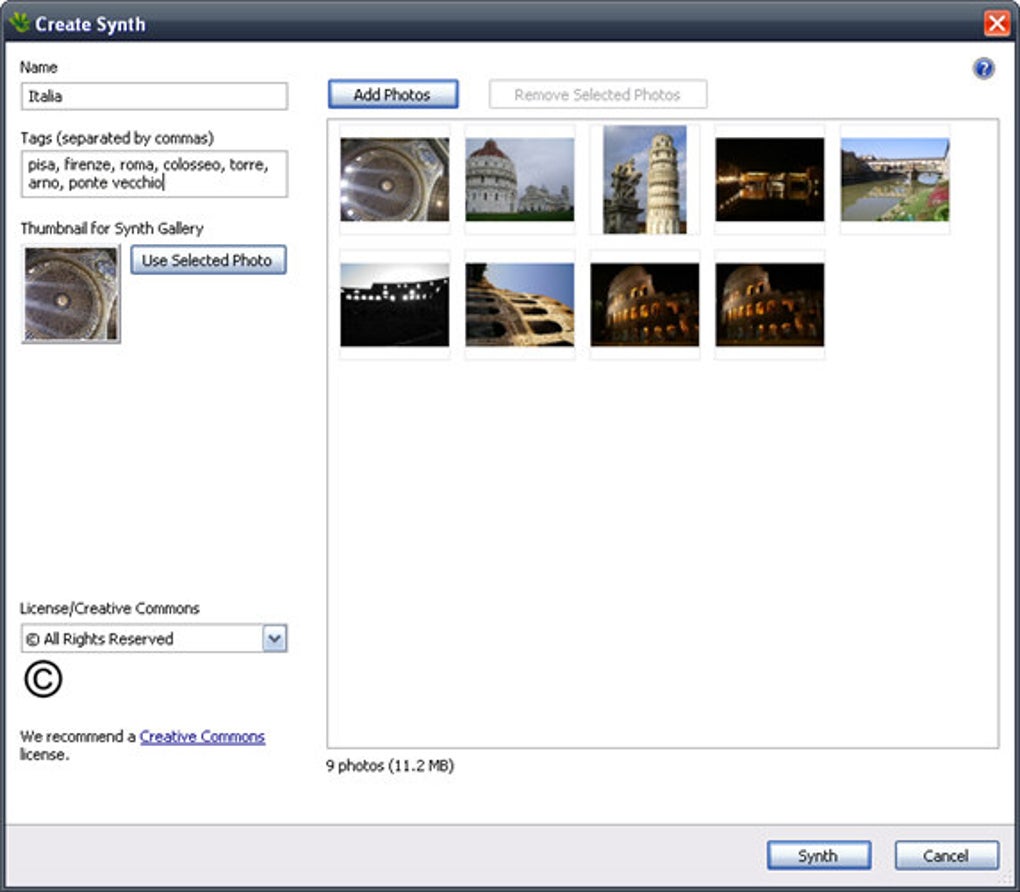Click the large copyright symbol icon

click(x=43, y=679)
